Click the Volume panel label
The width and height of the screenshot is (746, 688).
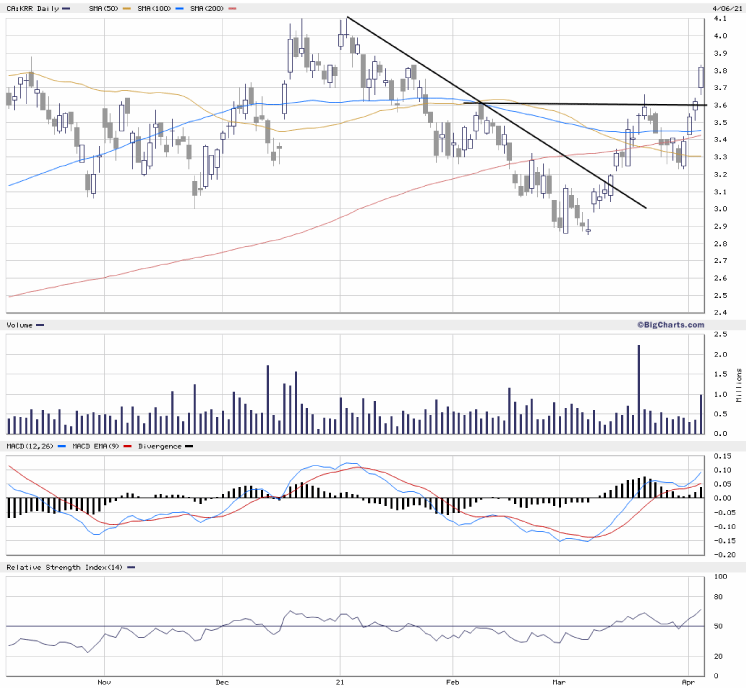click(x=19, y=325)
